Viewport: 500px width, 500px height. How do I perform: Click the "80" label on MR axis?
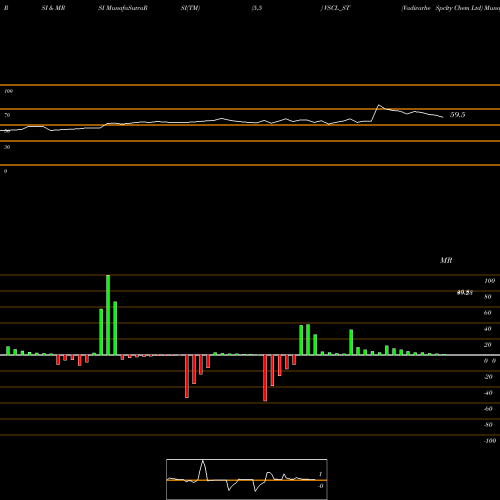pos(488,297)
